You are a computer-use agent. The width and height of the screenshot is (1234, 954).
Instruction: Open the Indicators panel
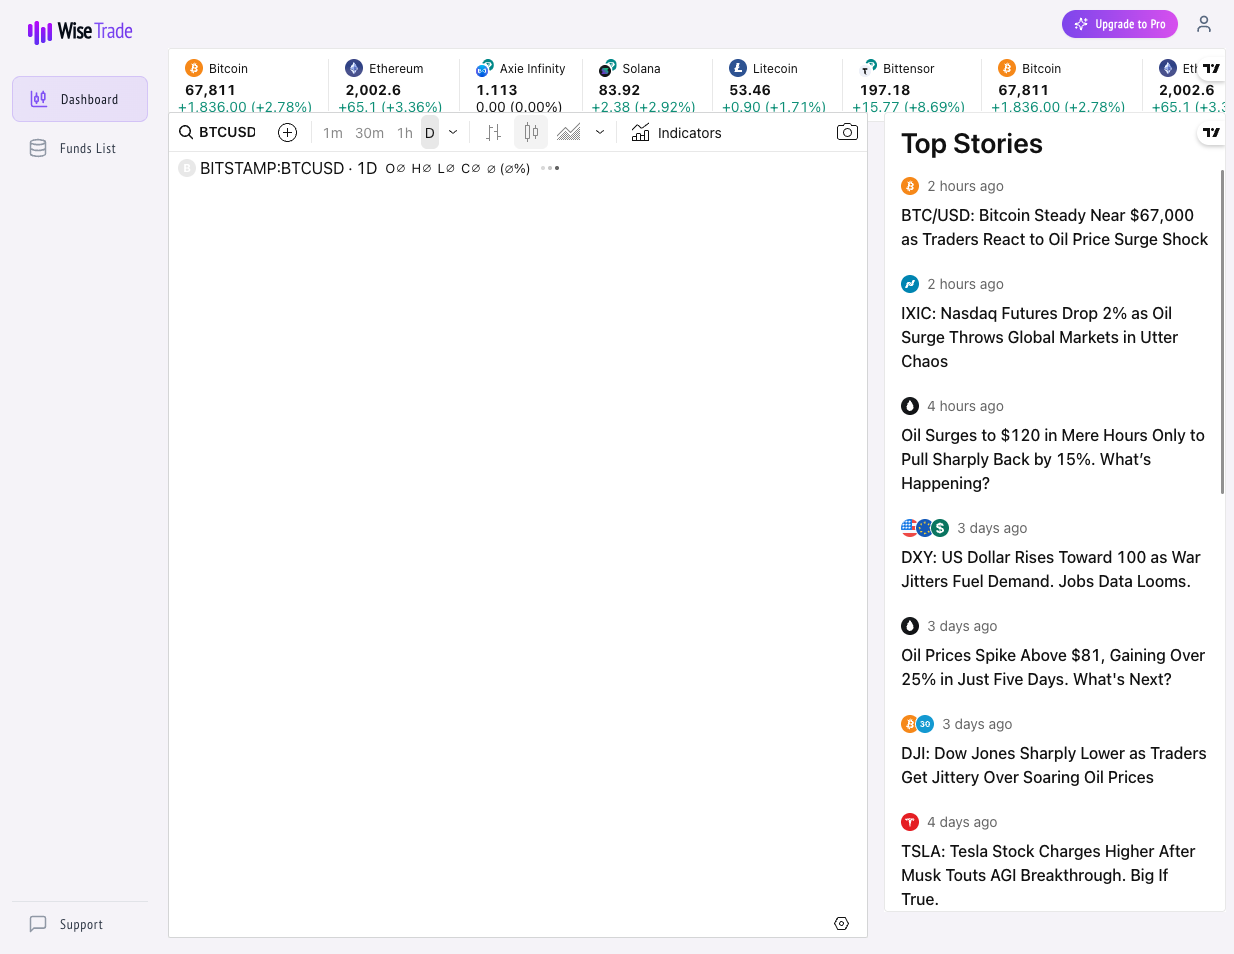coord(677,132)
